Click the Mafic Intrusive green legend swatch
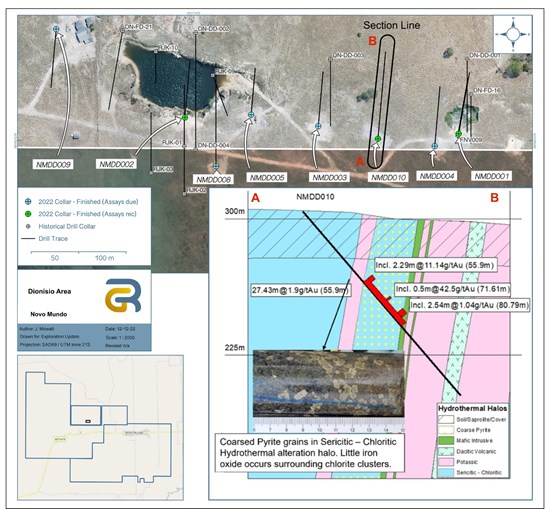 (445, 441)
